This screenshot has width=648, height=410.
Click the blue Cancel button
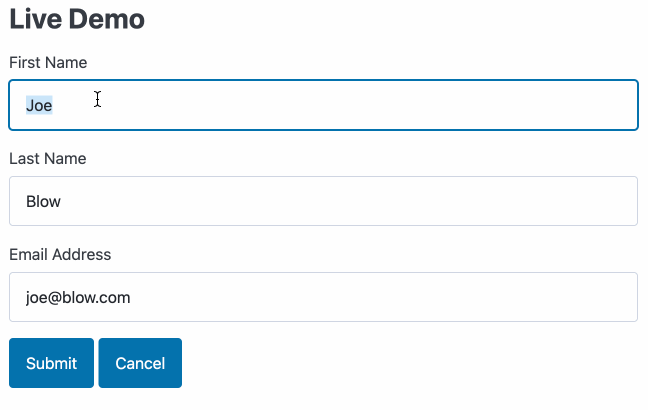[140, 363]
